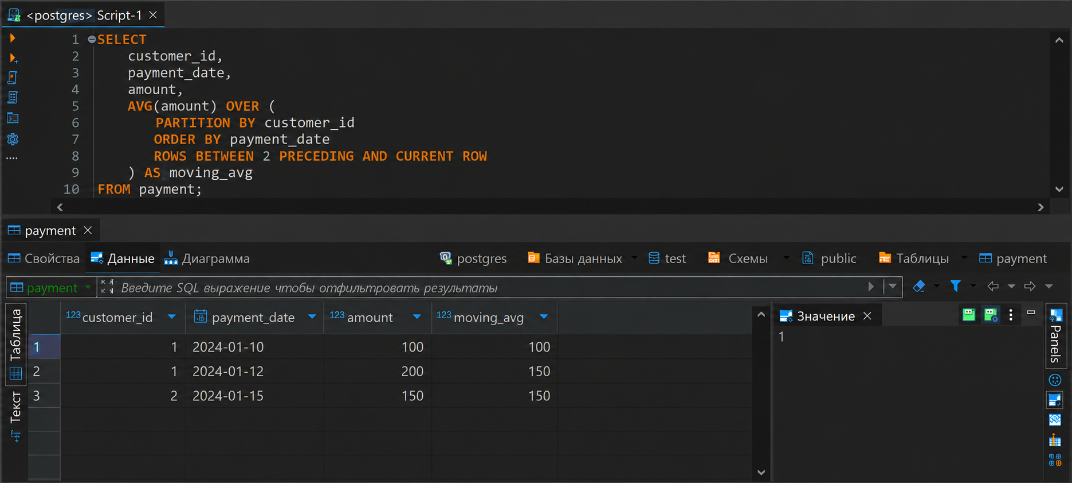Switch to the Диаграмма tab

point(206,259)
